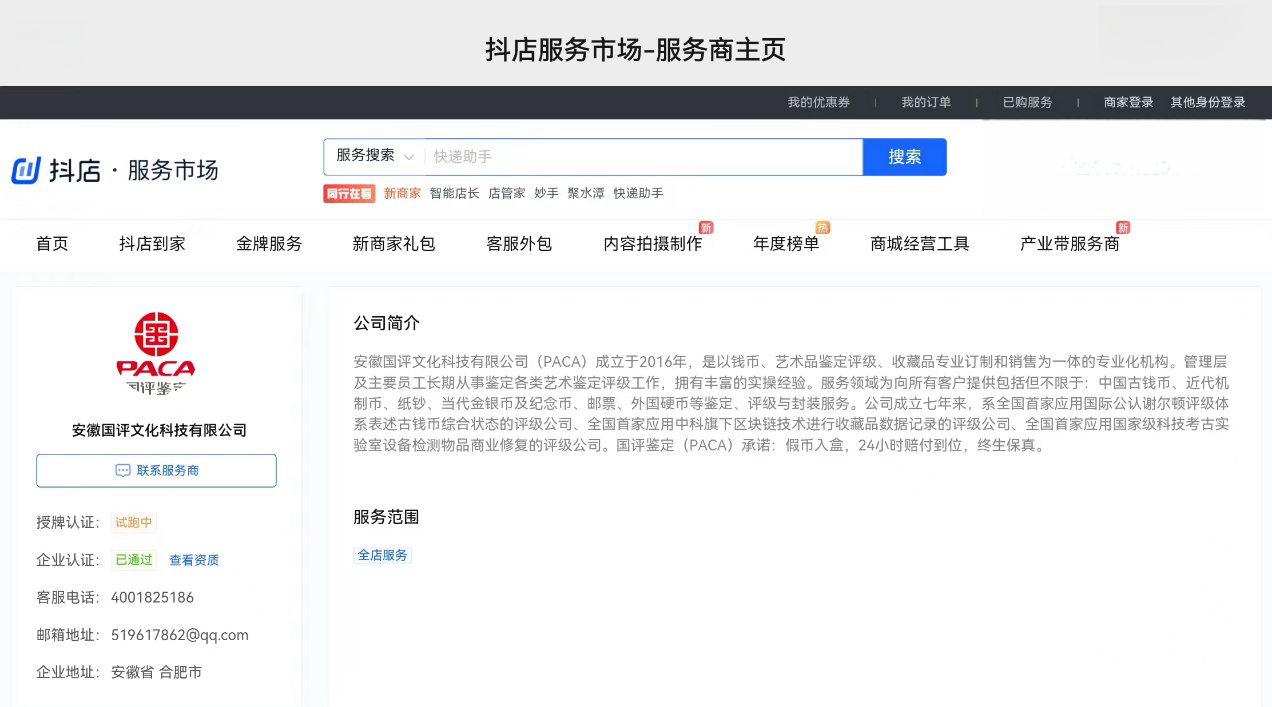Screen dimensions: 1272x707
Task: Click the 服务市场 title text
Action: (x=173, y=170)
